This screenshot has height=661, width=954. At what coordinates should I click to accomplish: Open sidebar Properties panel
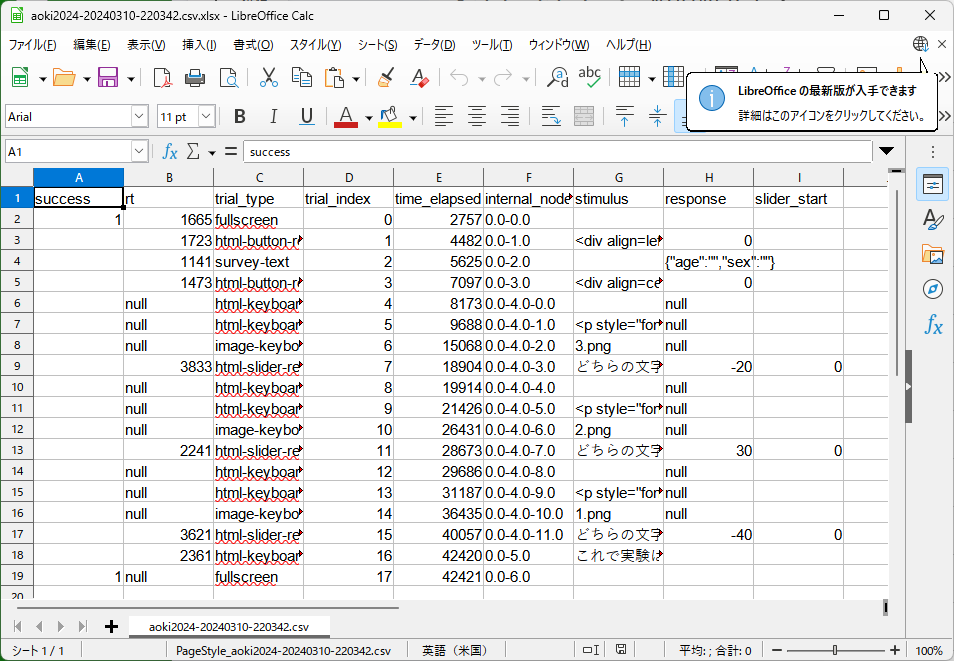pyautogui.click(x=932, y=184)
